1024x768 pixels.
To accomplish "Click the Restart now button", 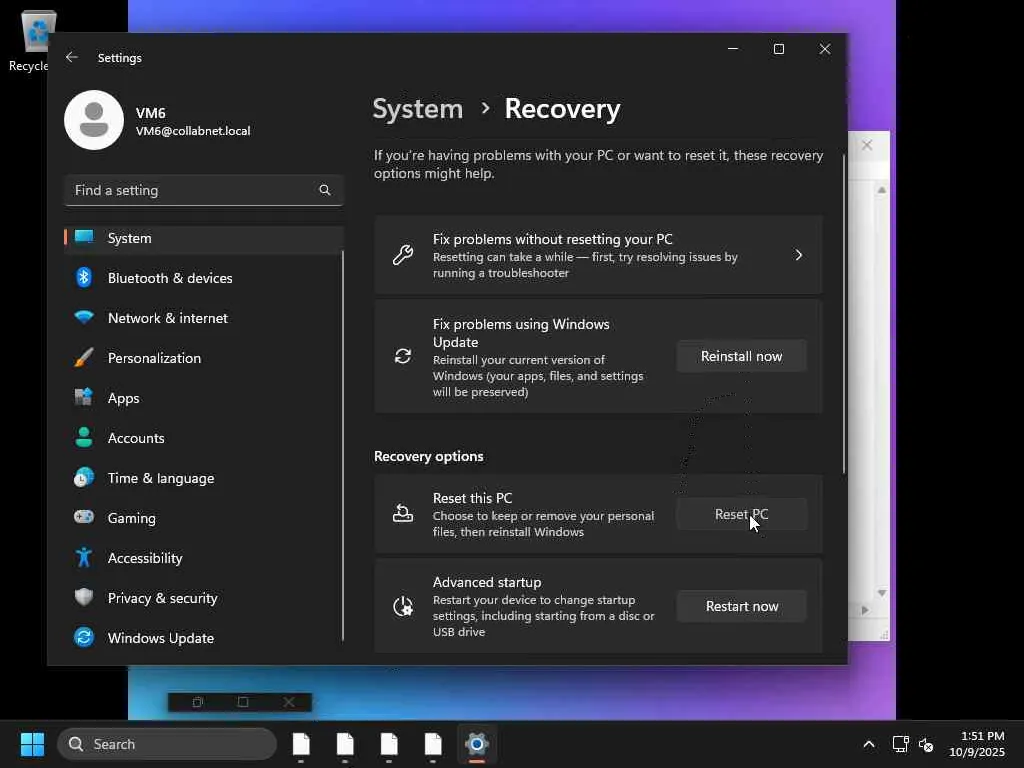I will point(741,606).
